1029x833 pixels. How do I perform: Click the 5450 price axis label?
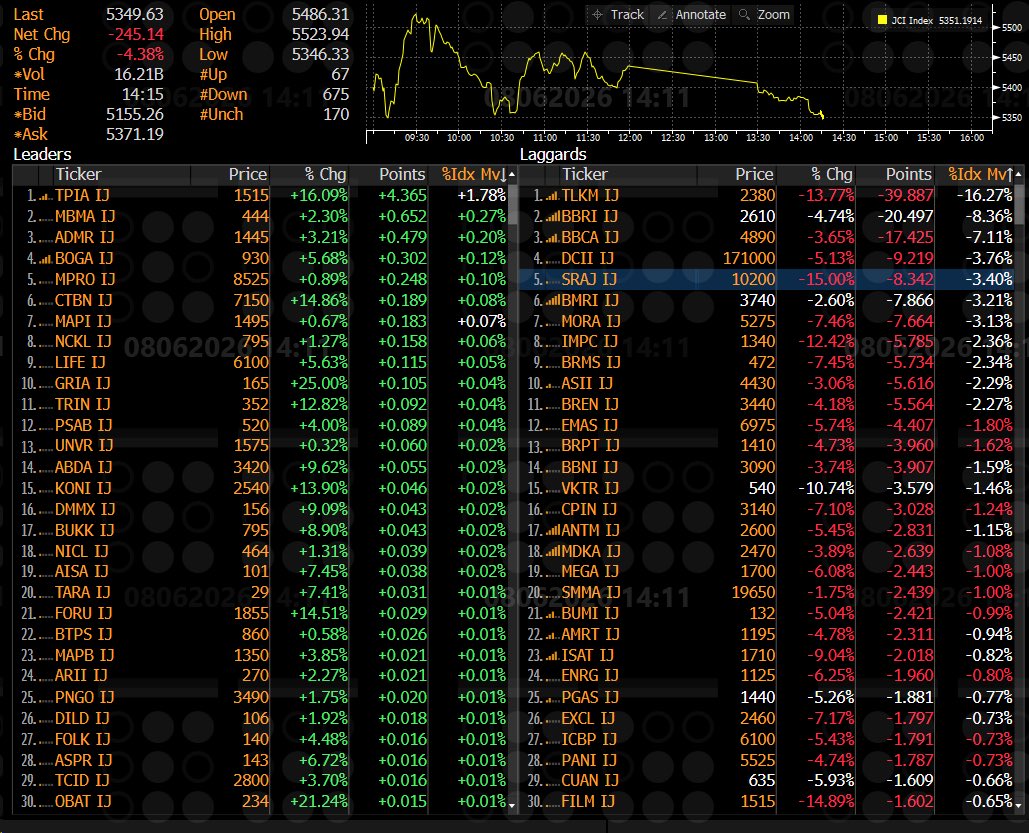1012,57
